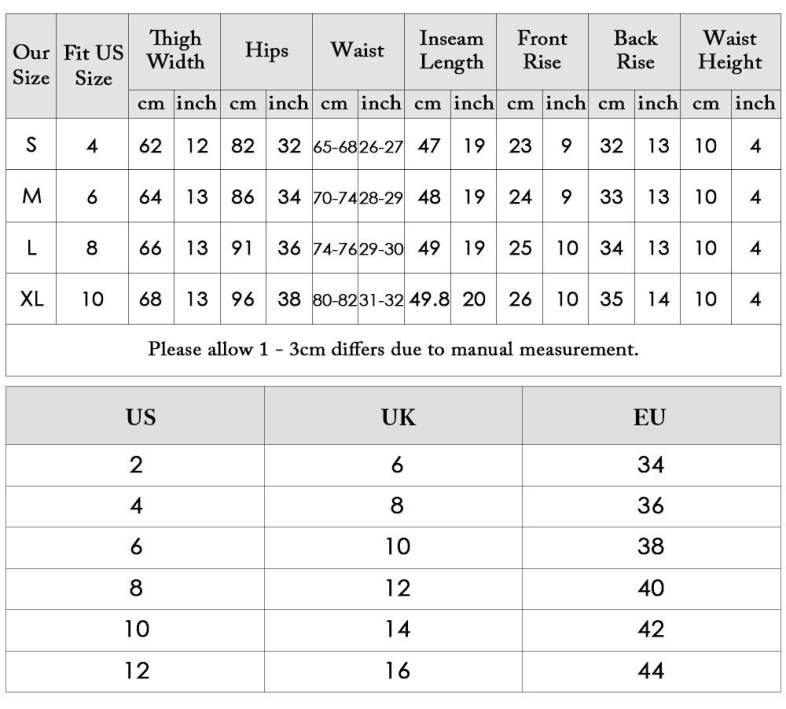Select the Waist Height column header
This screenshot has height=709, width=786.
tap(730, 51)
